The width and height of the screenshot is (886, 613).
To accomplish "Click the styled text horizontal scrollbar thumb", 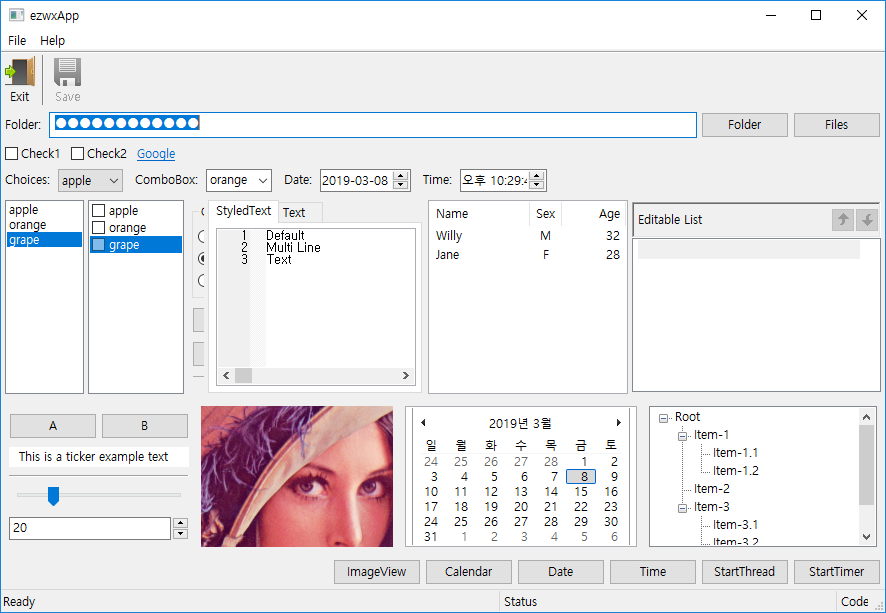I will 244,375.
